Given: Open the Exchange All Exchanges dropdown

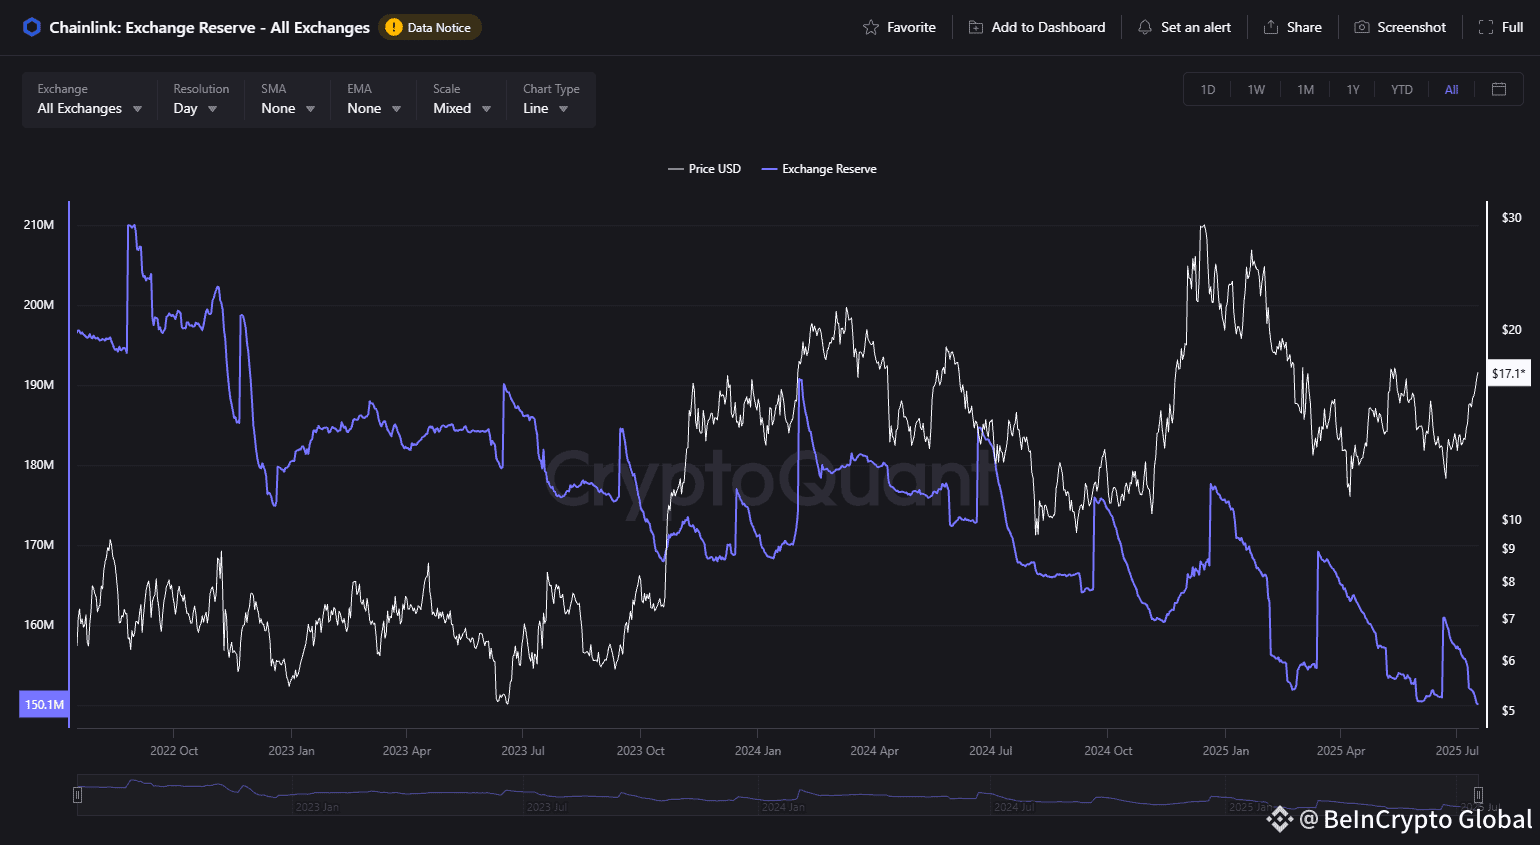Looking at the screenshot, I should click(90, 99).
